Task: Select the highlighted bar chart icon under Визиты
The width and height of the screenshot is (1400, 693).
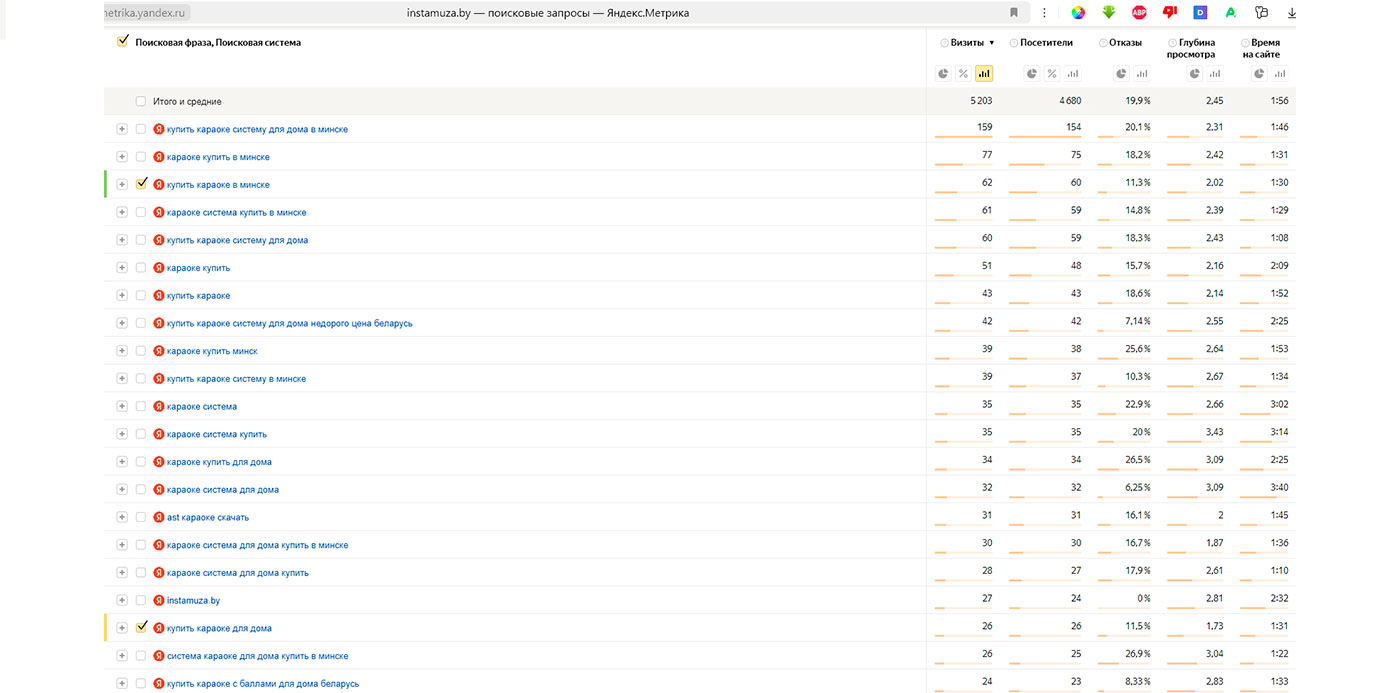Action: click(x=984, y=73)
